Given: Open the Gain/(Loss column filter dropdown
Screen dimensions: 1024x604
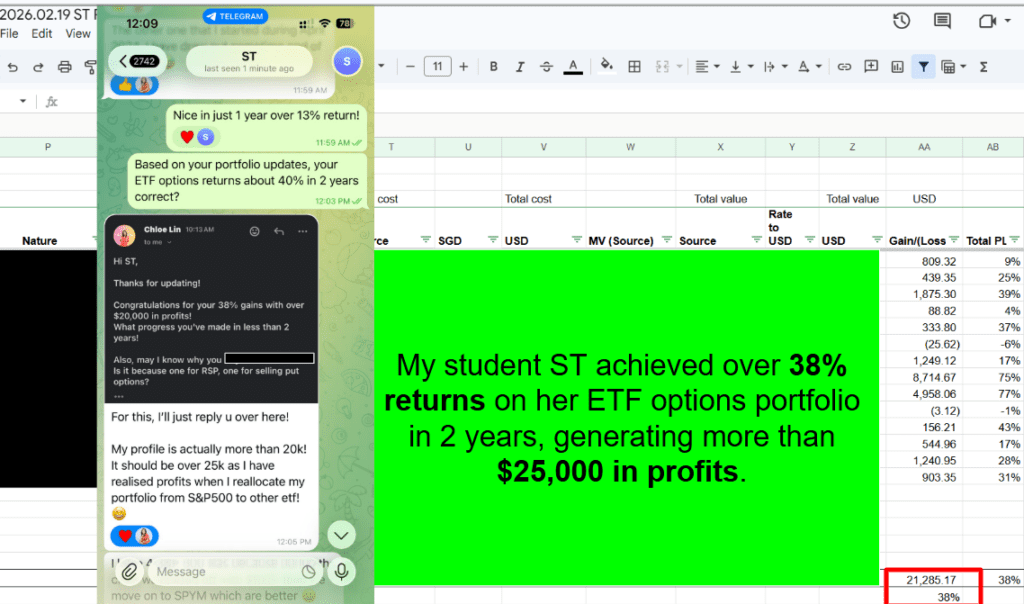Looking at the screenshot, I should pyautogui.click(x=952, y=240).
